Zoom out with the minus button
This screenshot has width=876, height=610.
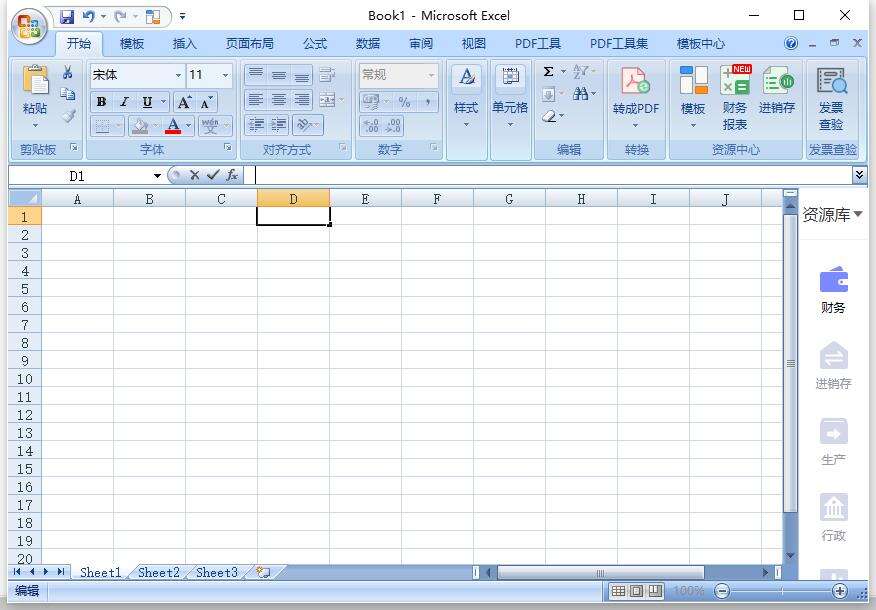click(722, 591)
